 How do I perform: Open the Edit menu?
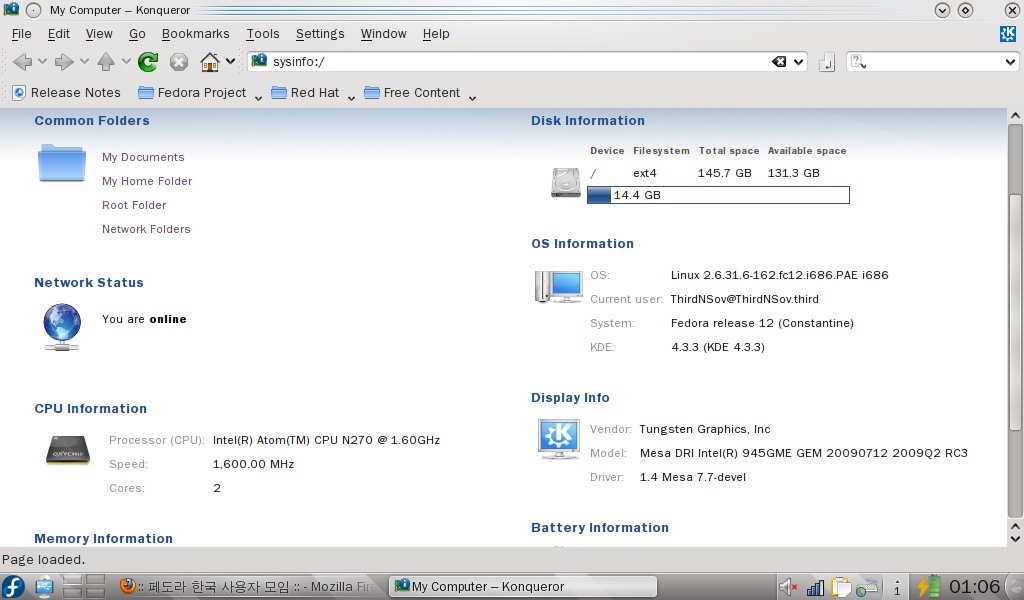(x=59, y=34)
